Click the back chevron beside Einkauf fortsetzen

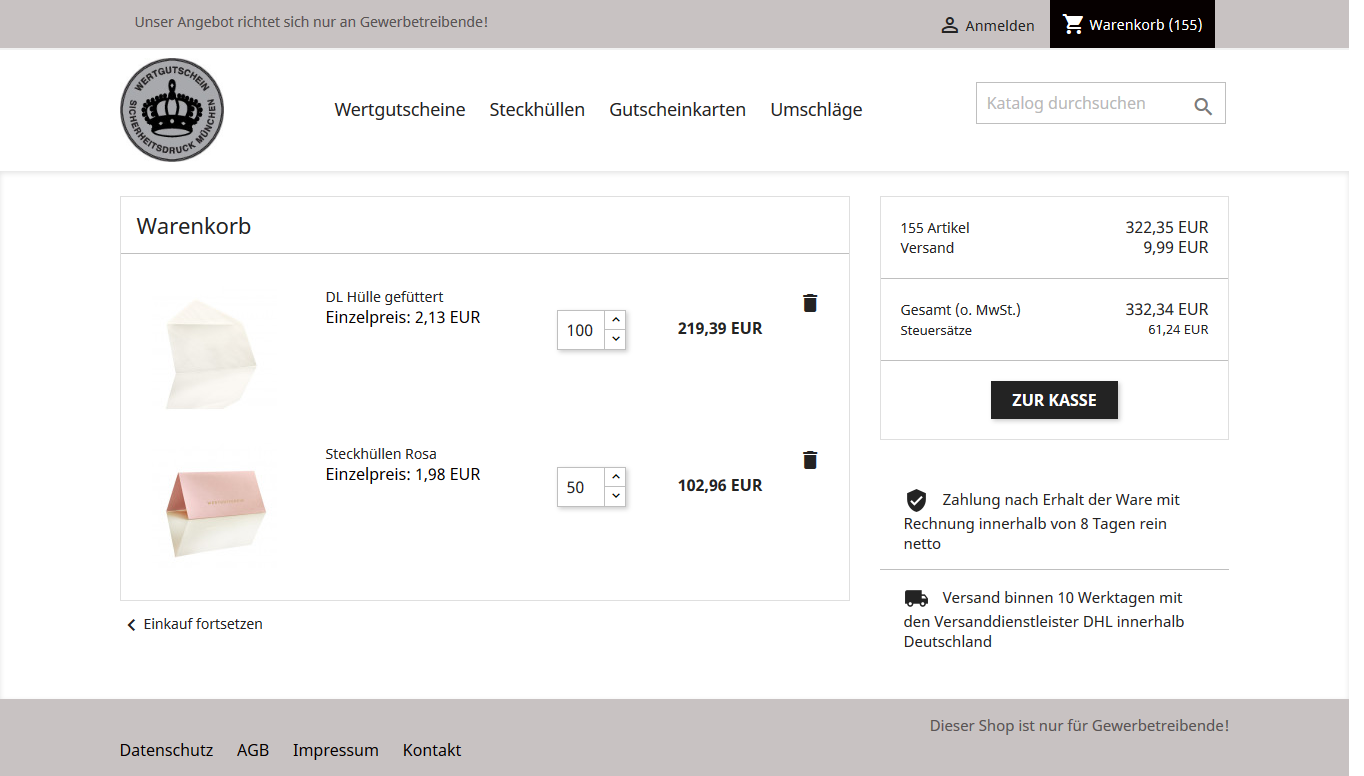point(131,625)
